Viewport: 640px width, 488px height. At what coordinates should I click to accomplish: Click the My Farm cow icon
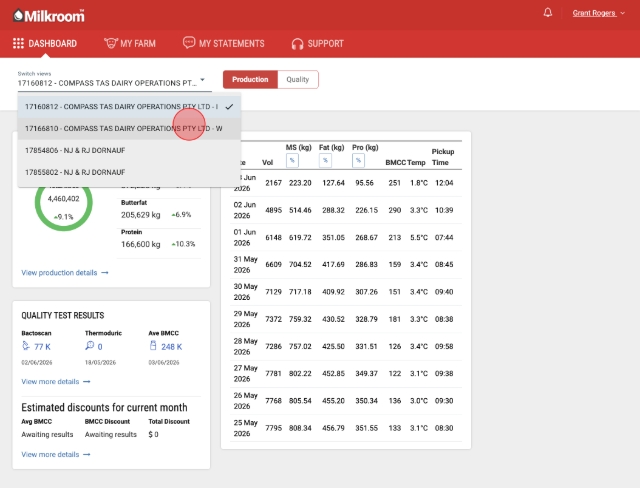[111, 43]
